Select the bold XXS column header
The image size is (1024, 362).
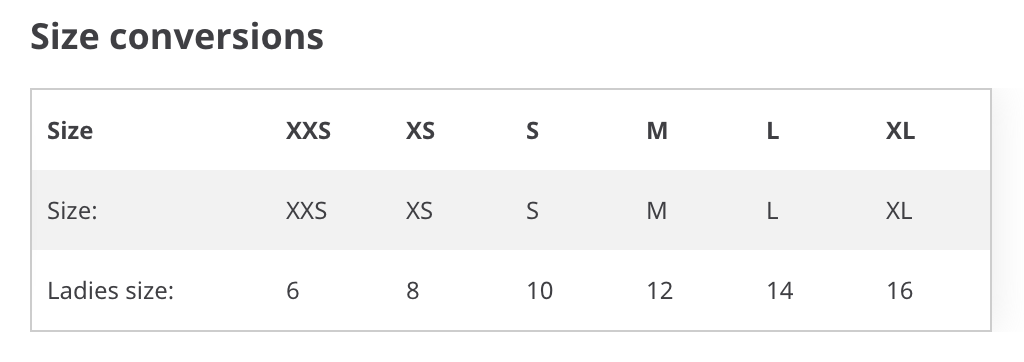308,131
